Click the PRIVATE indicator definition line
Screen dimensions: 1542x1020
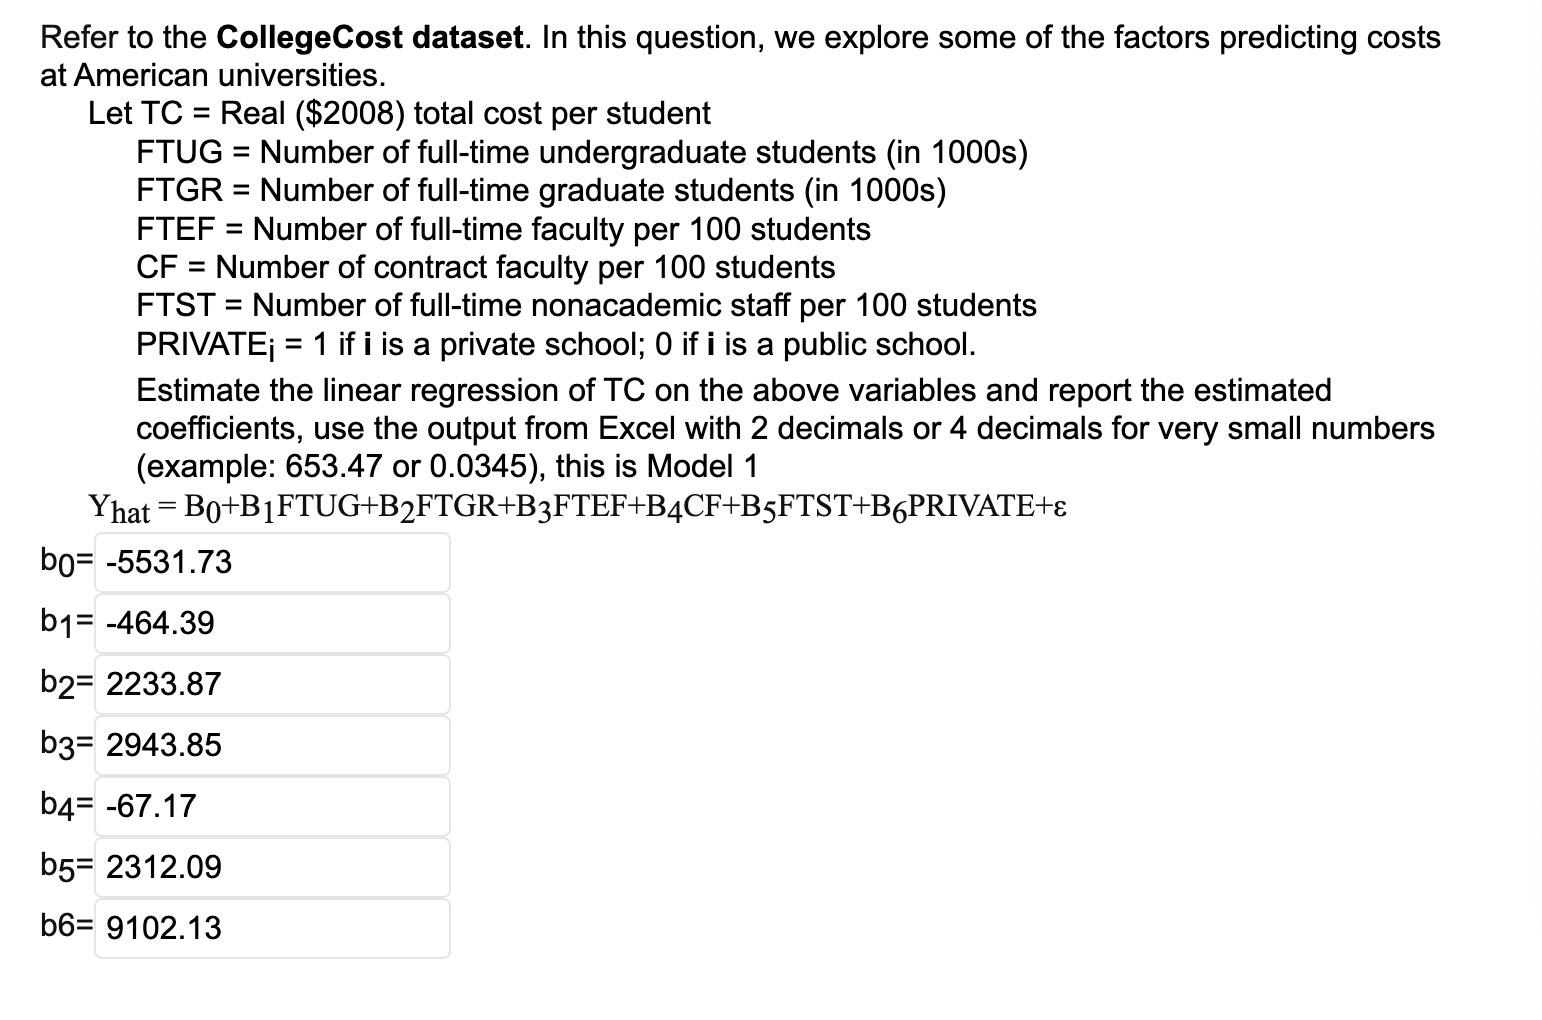(x=556, y=343)
